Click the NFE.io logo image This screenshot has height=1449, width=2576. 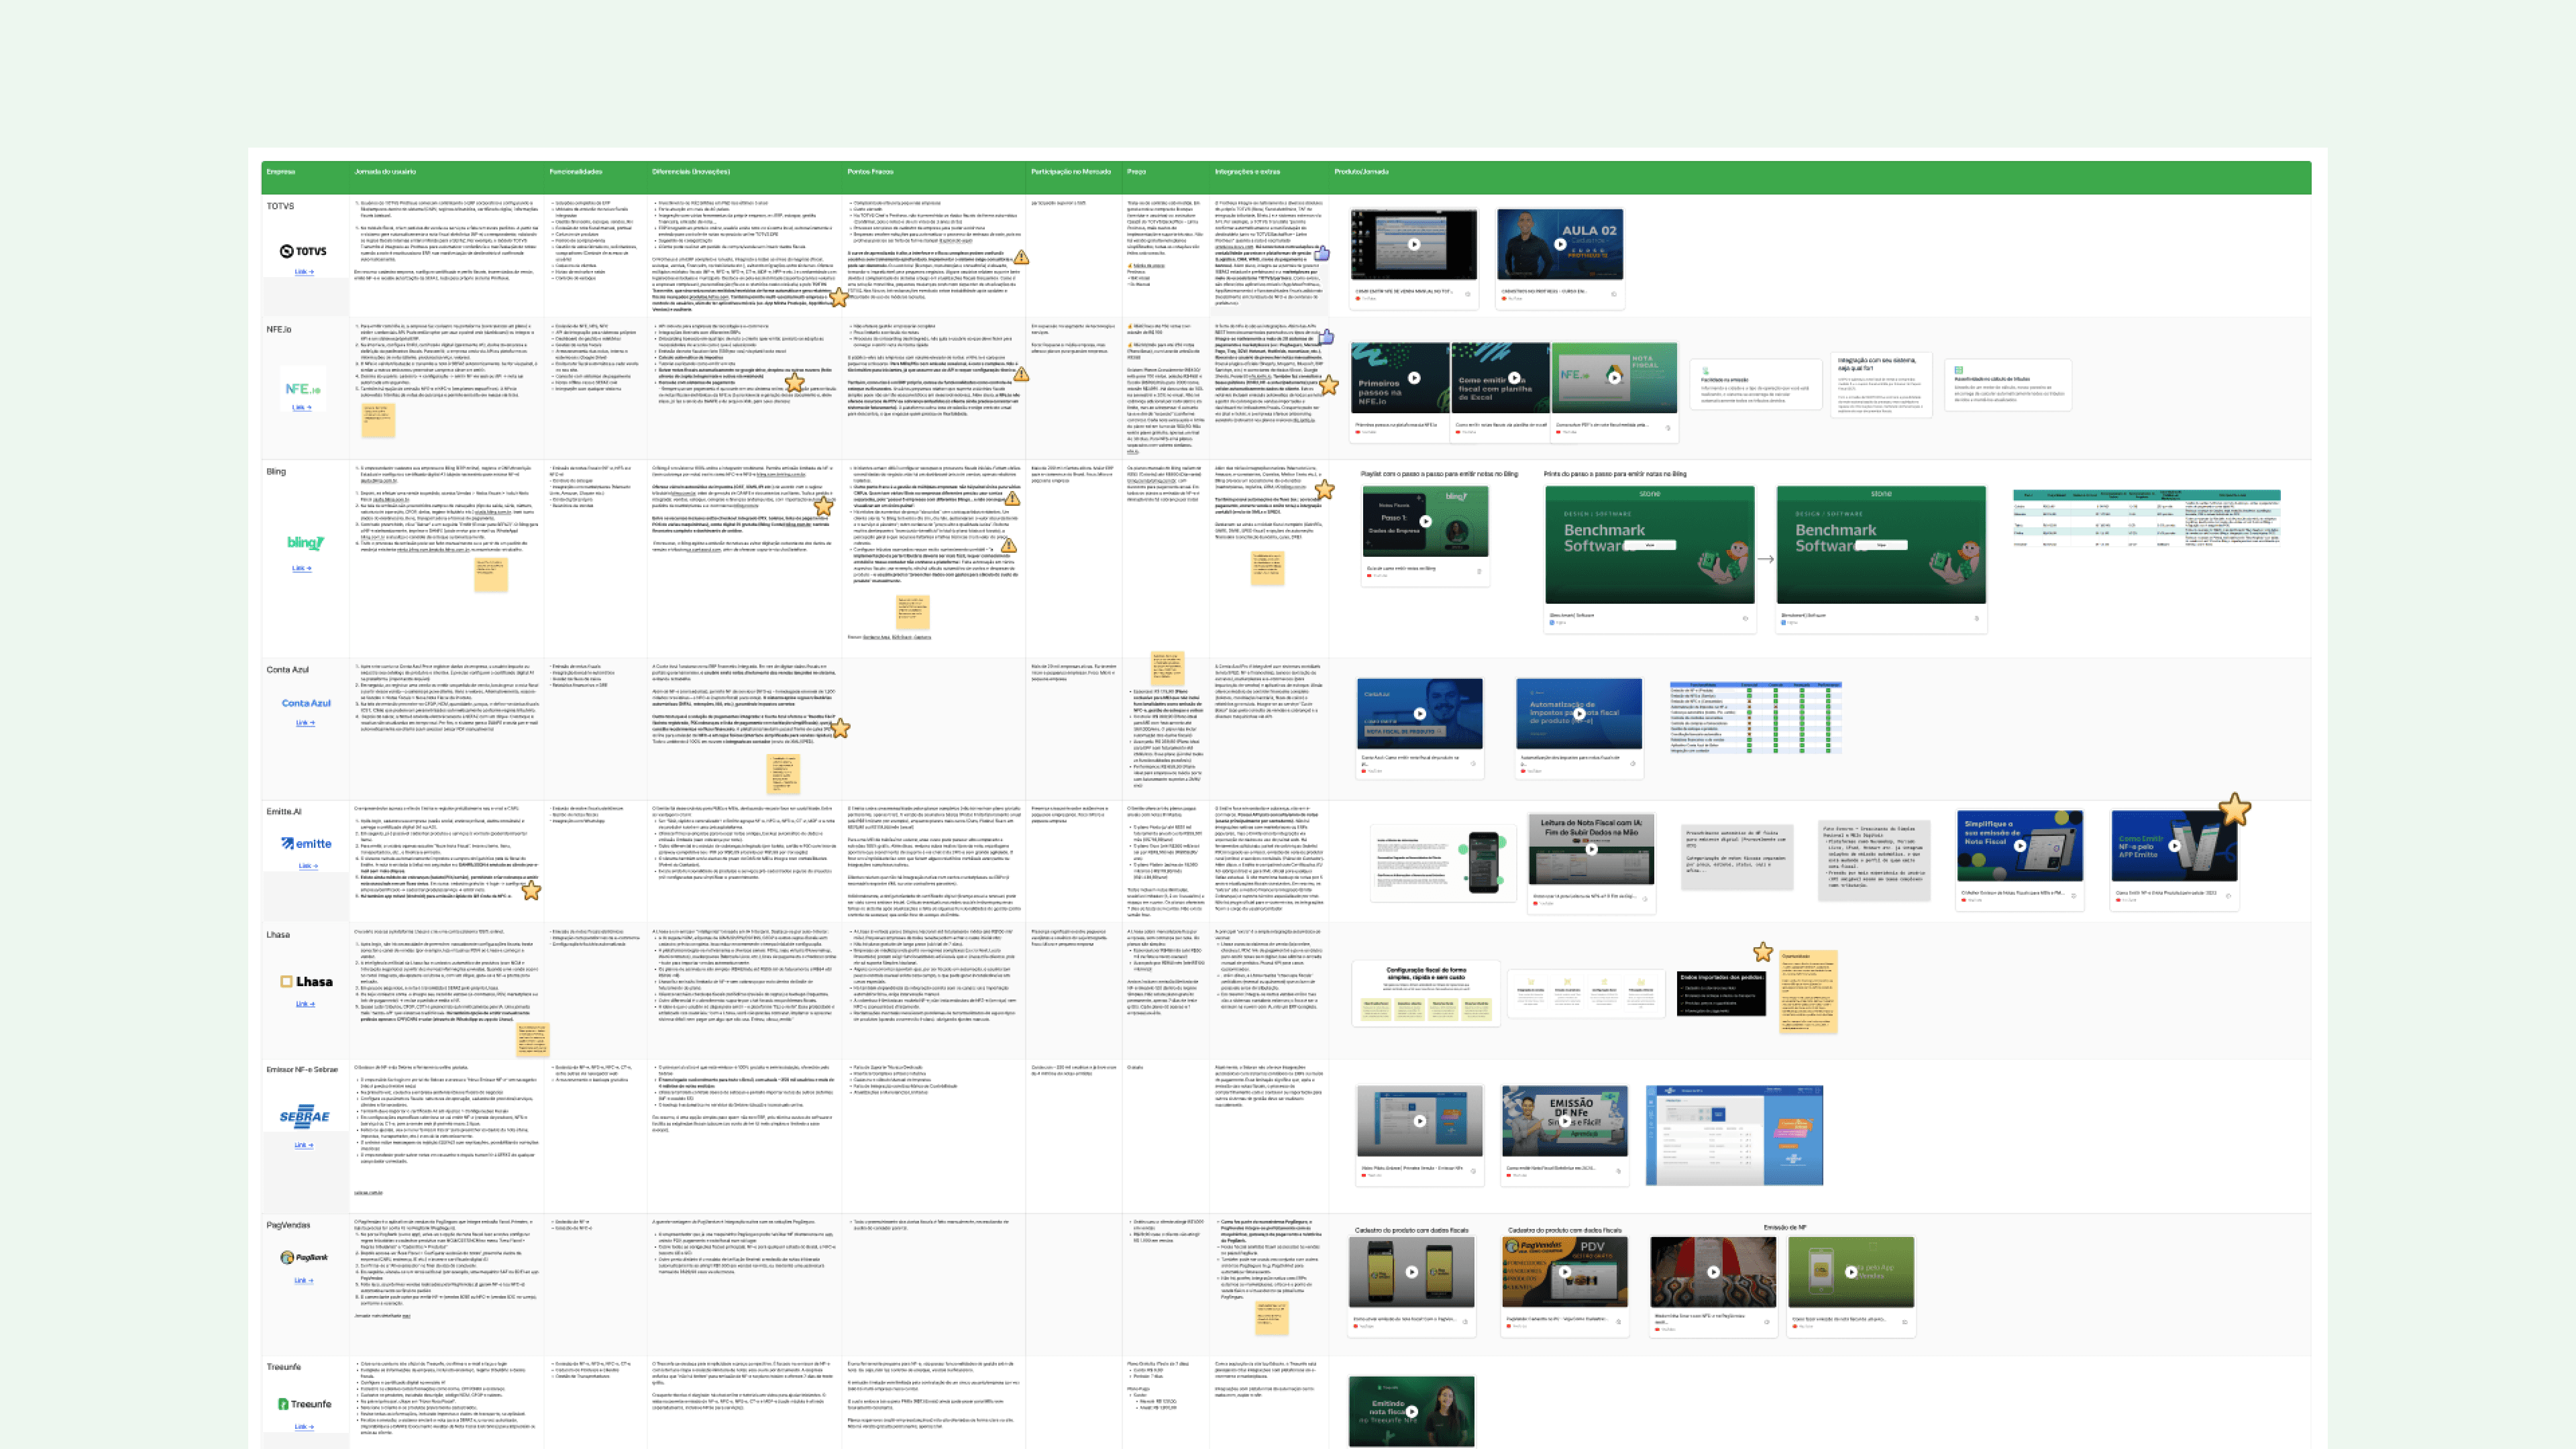303,389
